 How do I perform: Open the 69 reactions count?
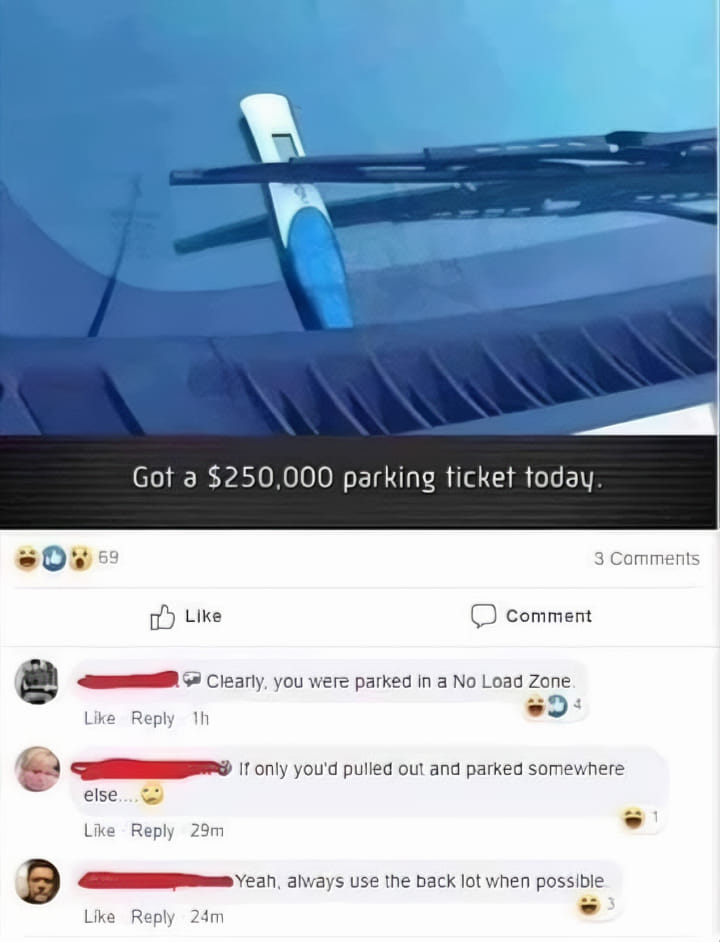(108, 558)
